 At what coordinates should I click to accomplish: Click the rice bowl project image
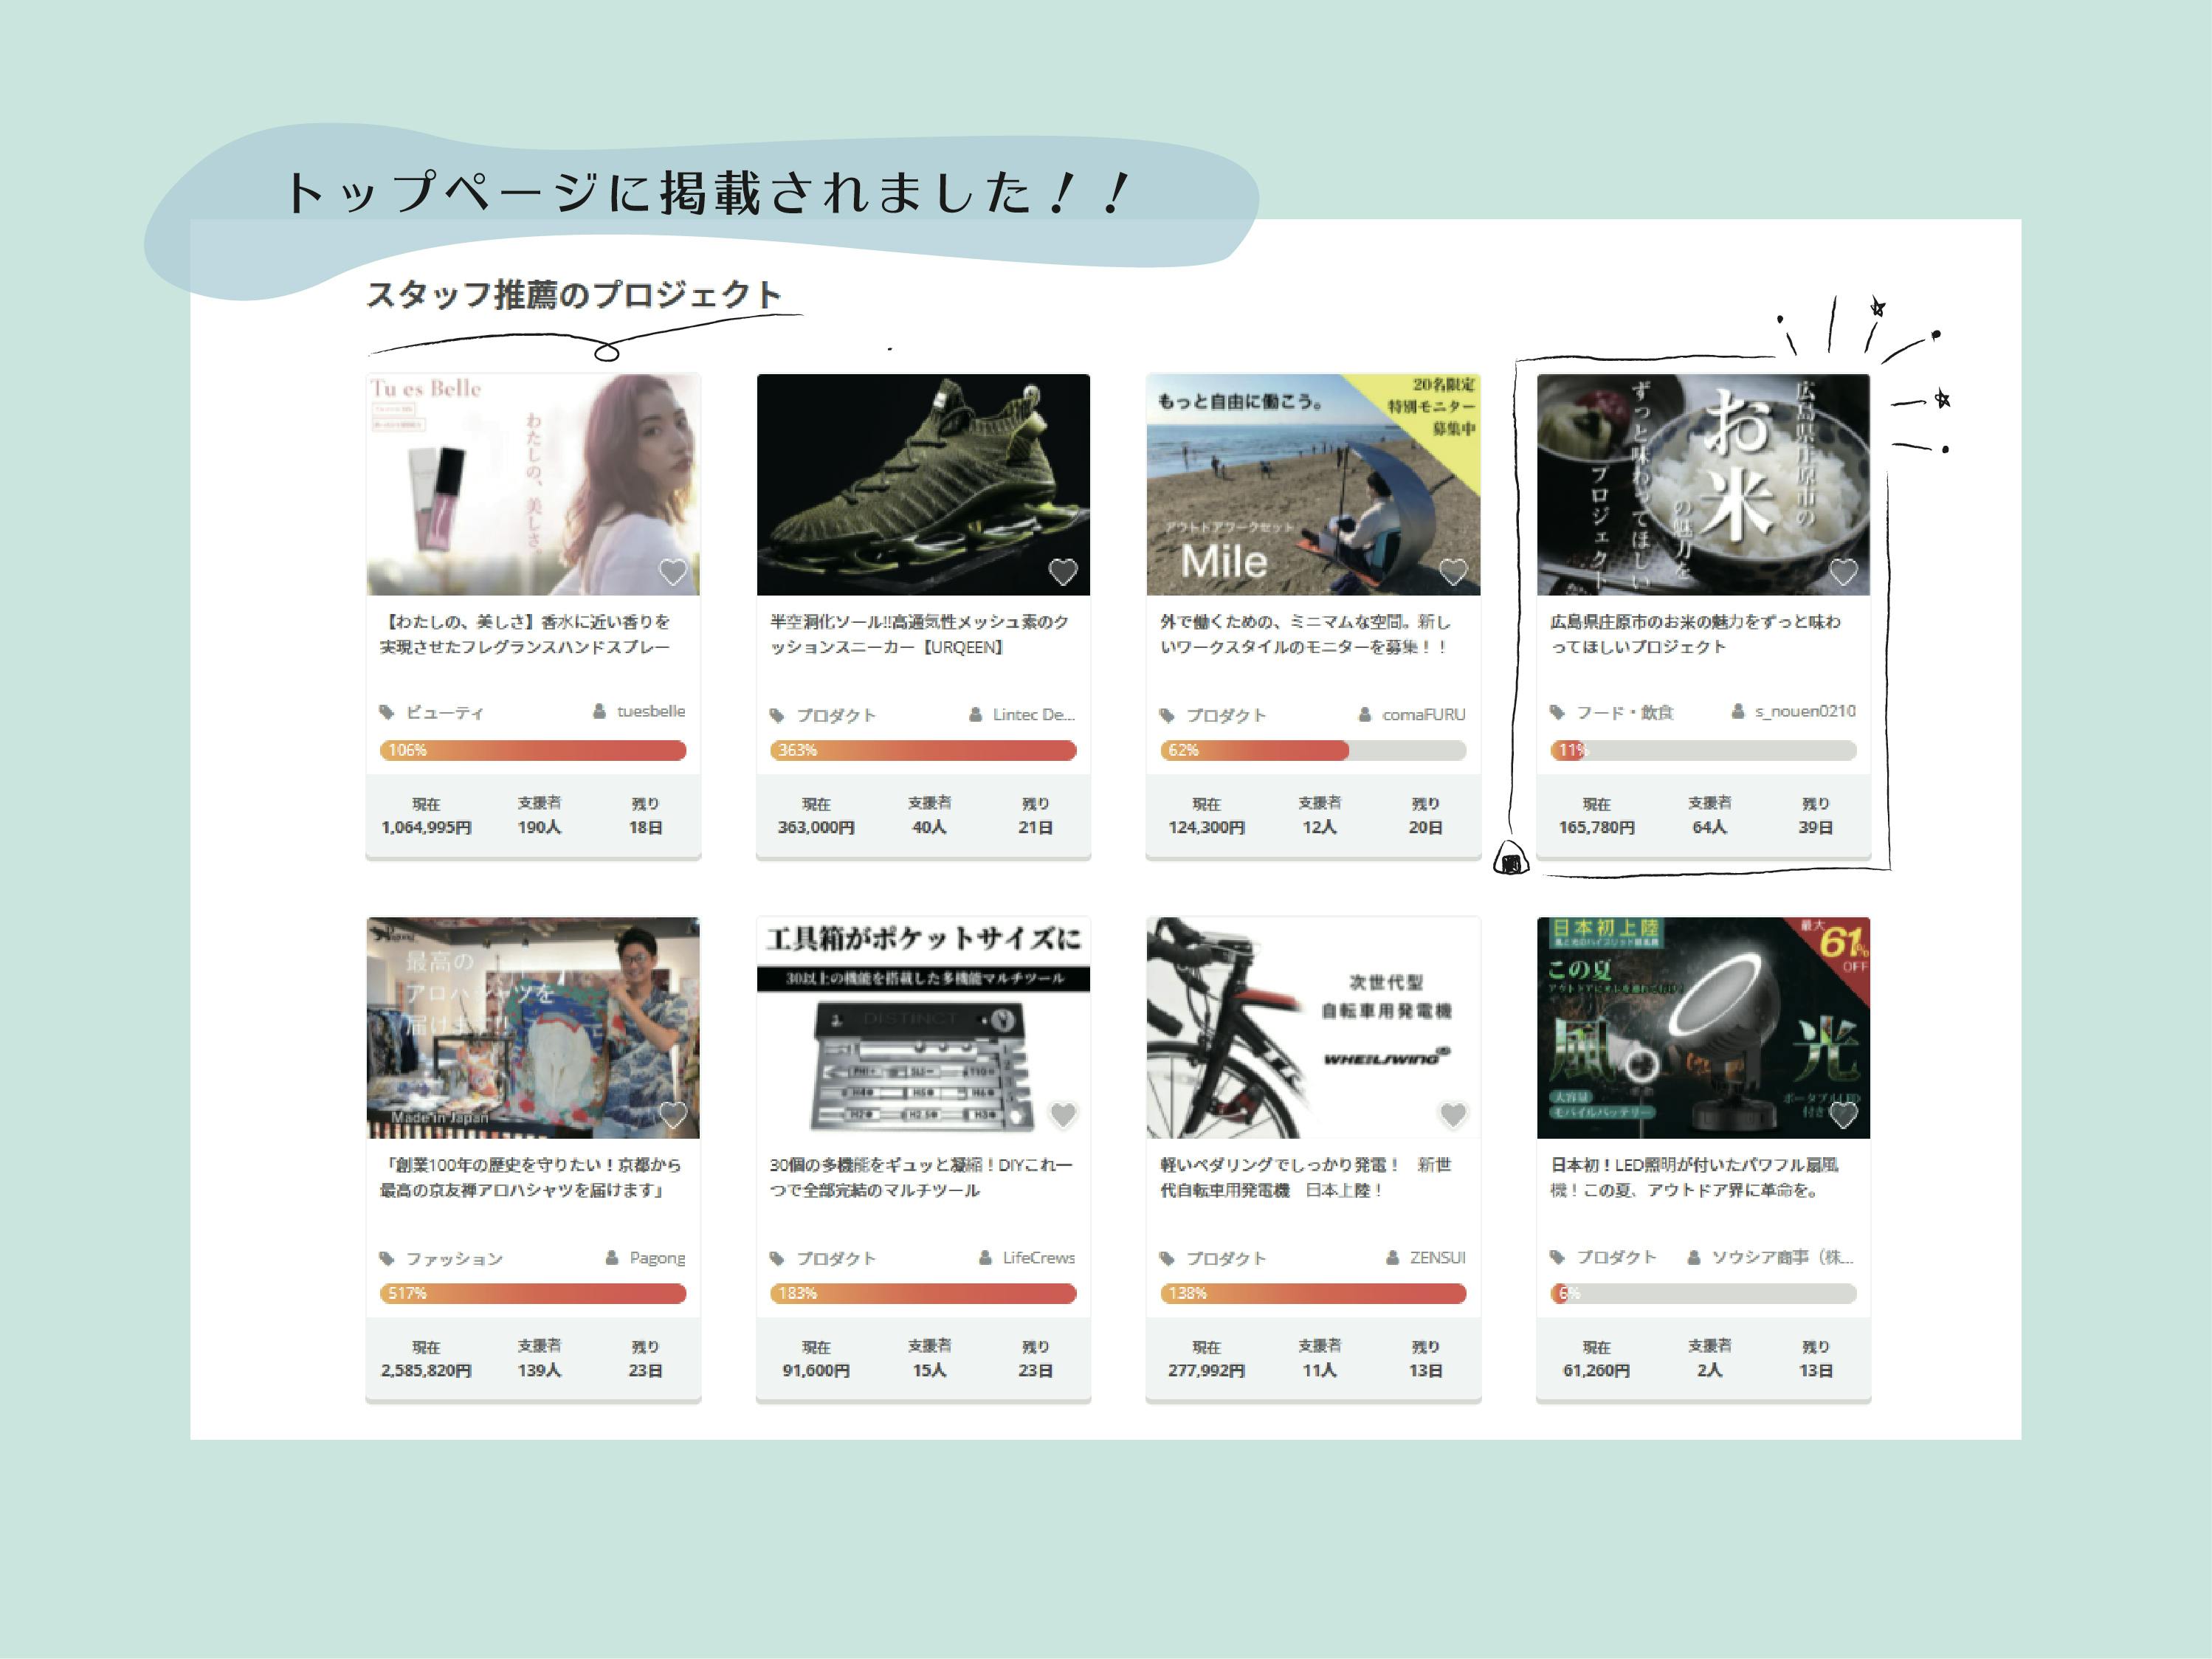click(x=1702, y=484)
